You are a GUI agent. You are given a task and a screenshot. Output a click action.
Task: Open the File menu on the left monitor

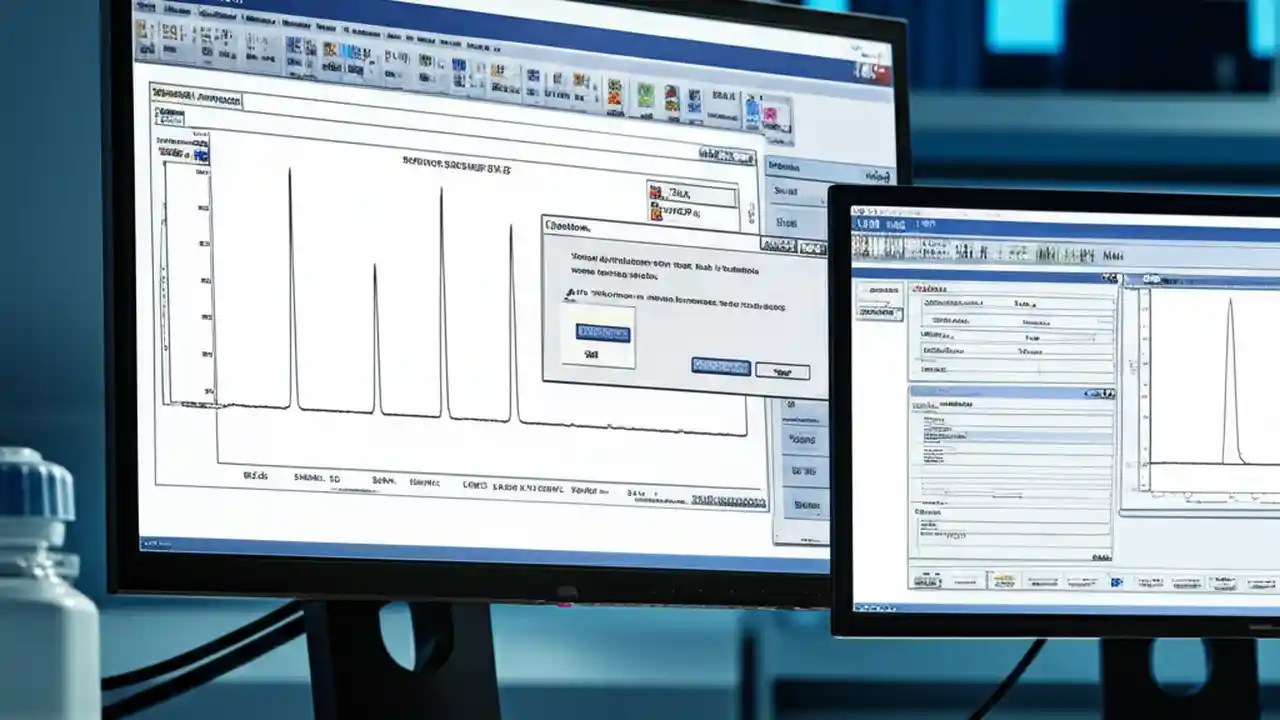145,3
